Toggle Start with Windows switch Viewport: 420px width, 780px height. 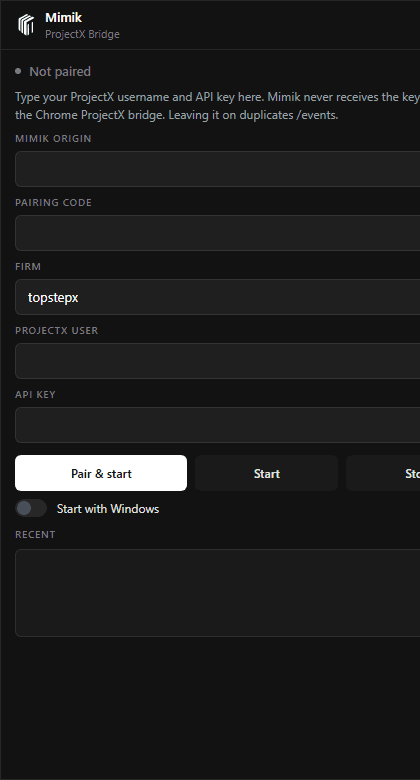31,508
